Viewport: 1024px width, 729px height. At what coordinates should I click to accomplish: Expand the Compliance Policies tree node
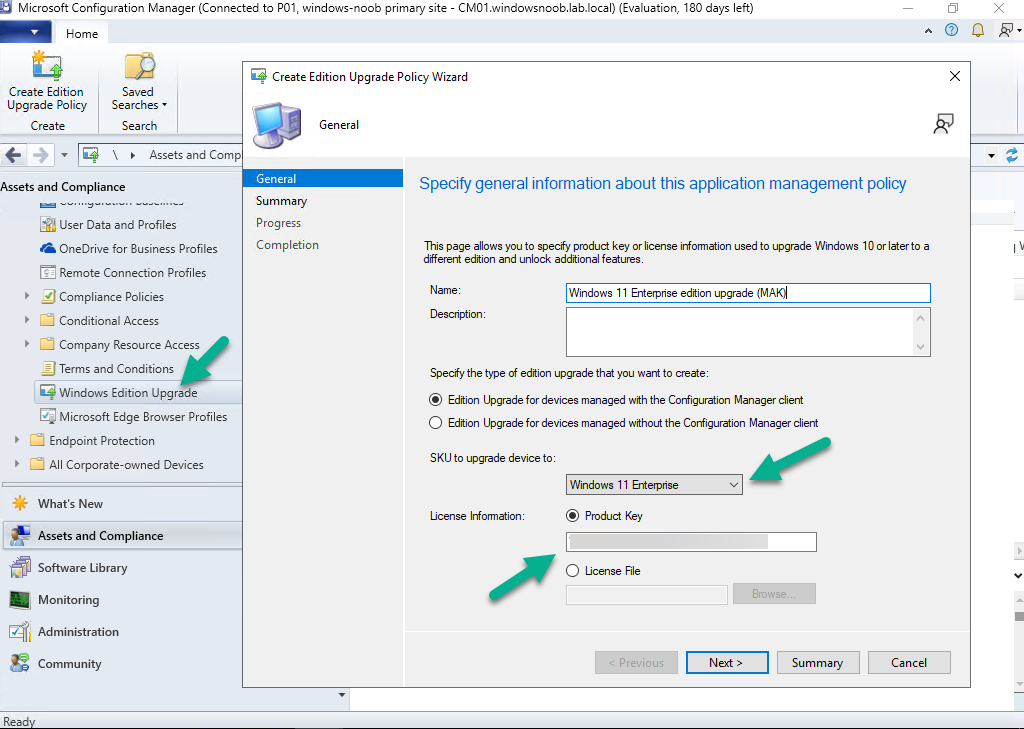click(27, 296)
